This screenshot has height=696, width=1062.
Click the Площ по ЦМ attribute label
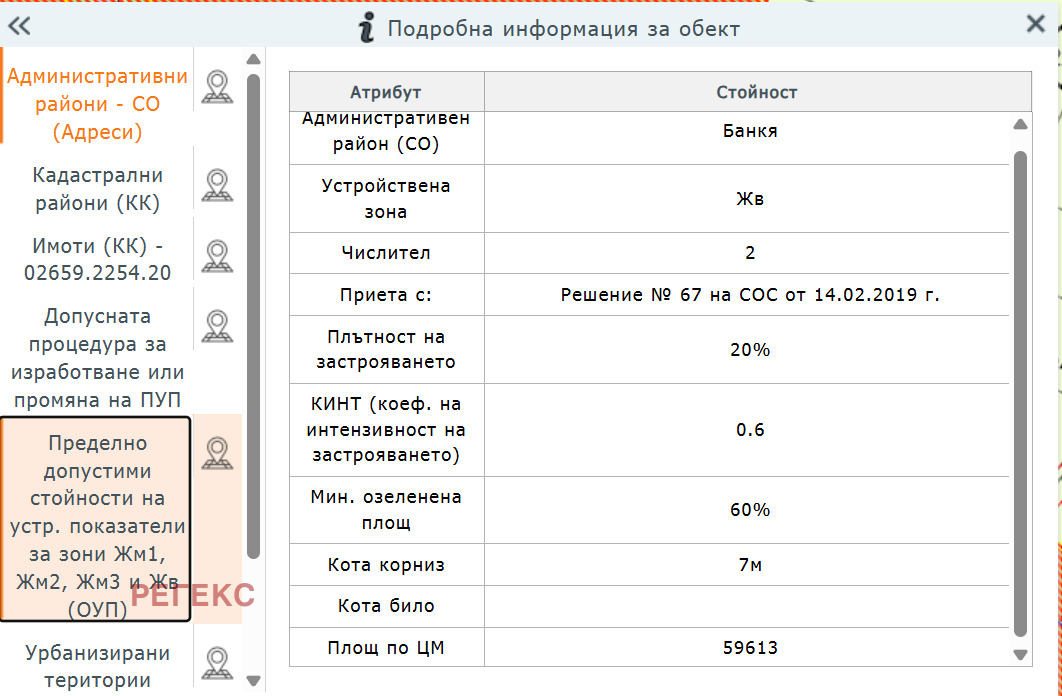pyautogui.click(x=386, y=648)
